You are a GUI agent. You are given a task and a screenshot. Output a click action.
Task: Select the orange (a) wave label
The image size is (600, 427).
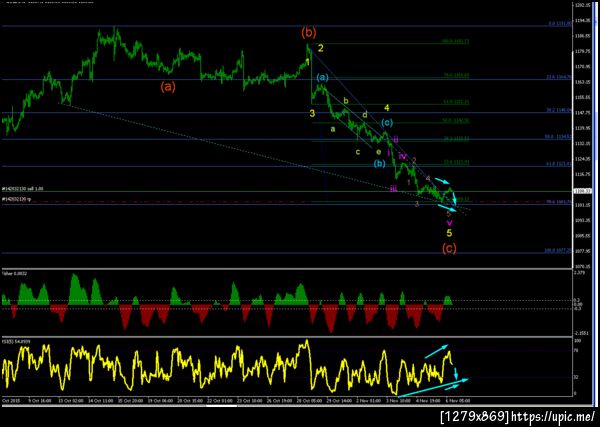(168, 87)
